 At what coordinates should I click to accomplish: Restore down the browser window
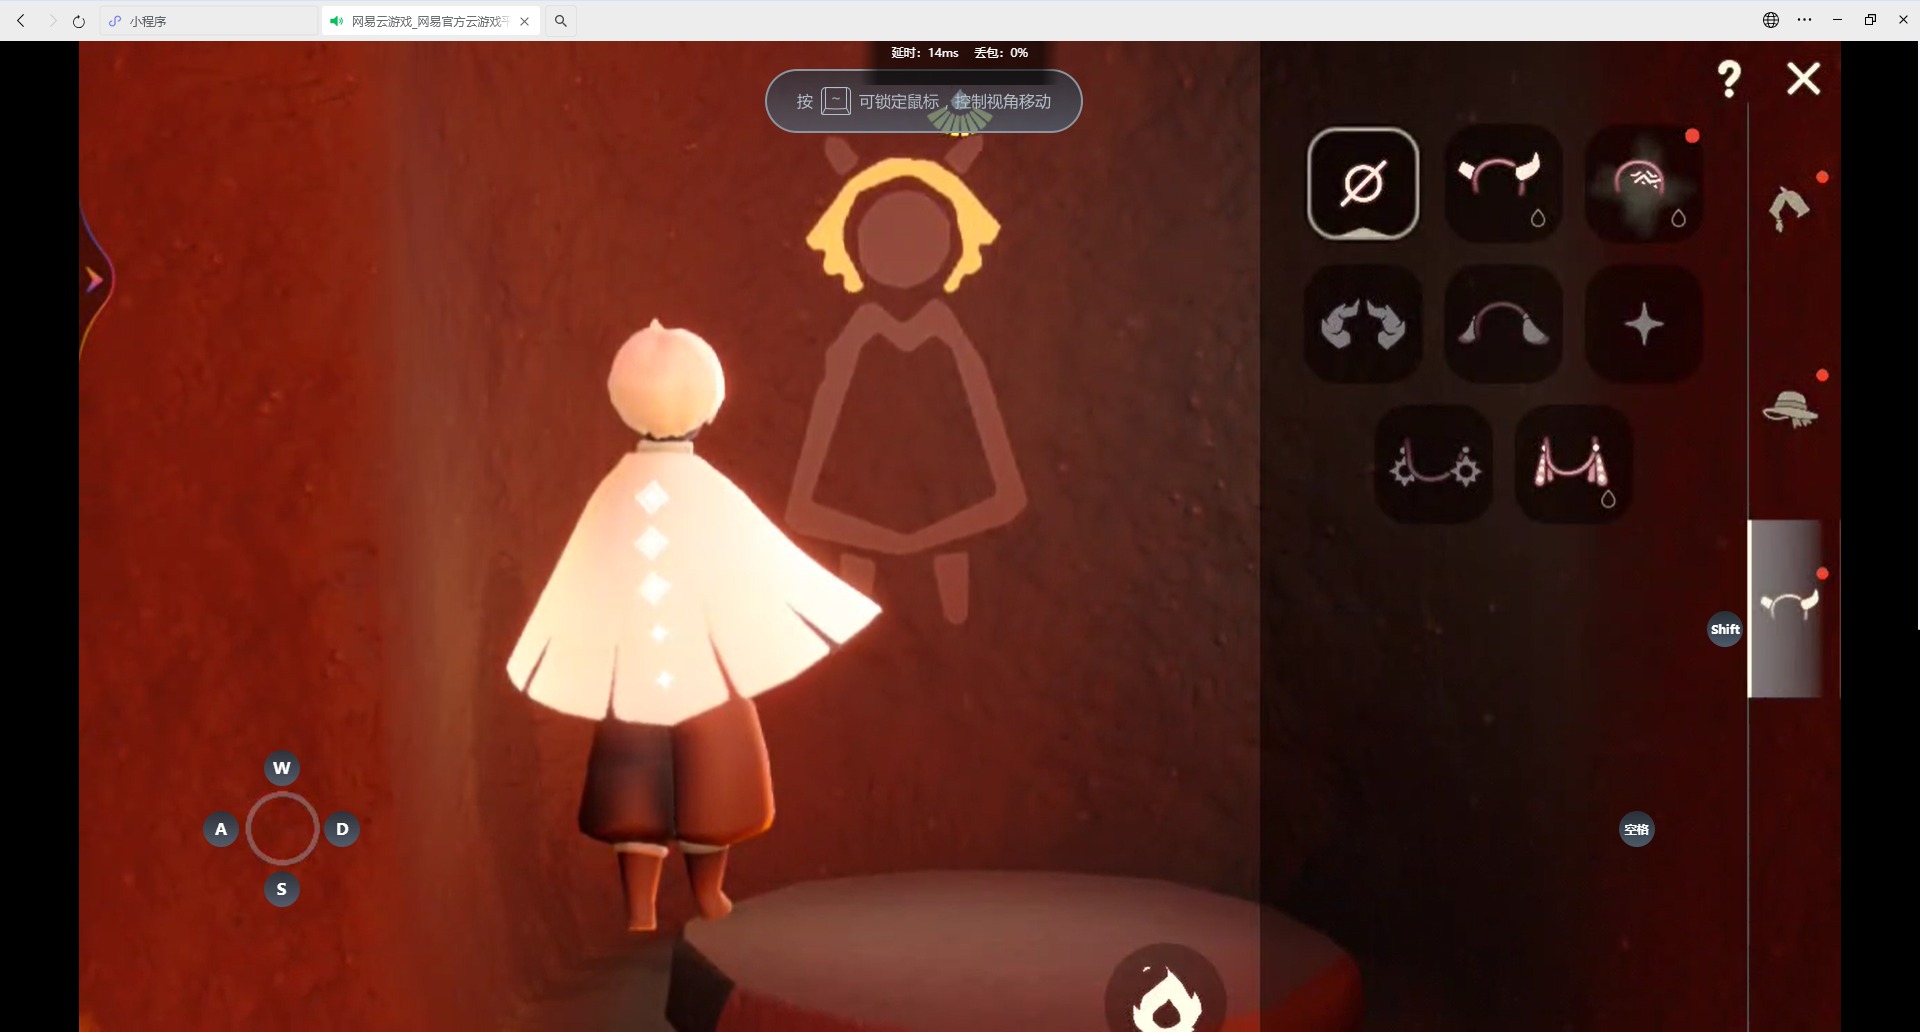(1870, 20)
